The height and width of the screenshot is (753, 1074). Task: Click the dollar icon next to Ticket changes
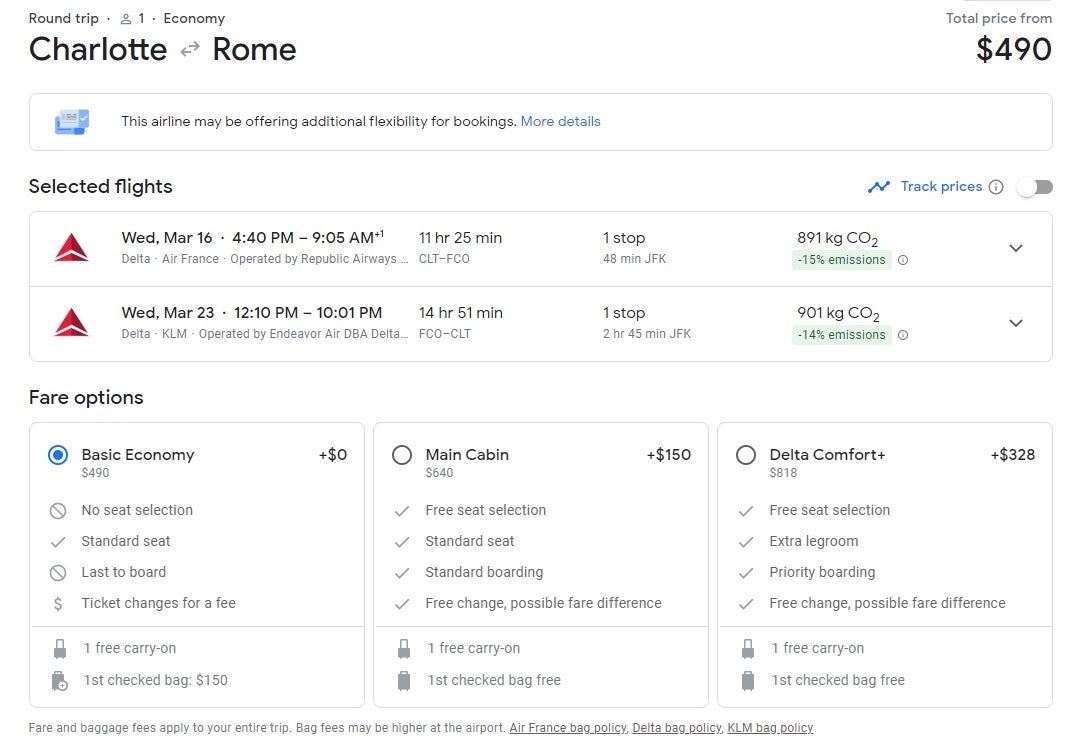[57, 603]
